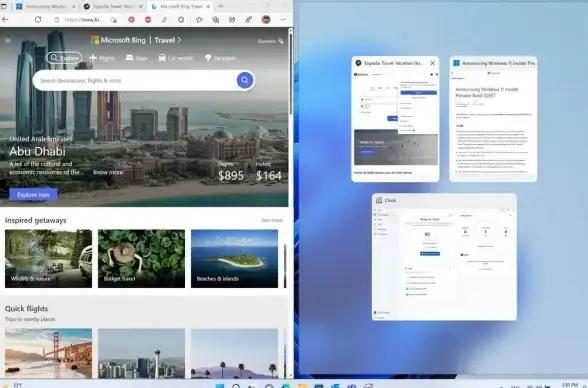Viewport: 588px width, 388px height.
Task: Open the See more link for getaways
Action: [272, 220]
